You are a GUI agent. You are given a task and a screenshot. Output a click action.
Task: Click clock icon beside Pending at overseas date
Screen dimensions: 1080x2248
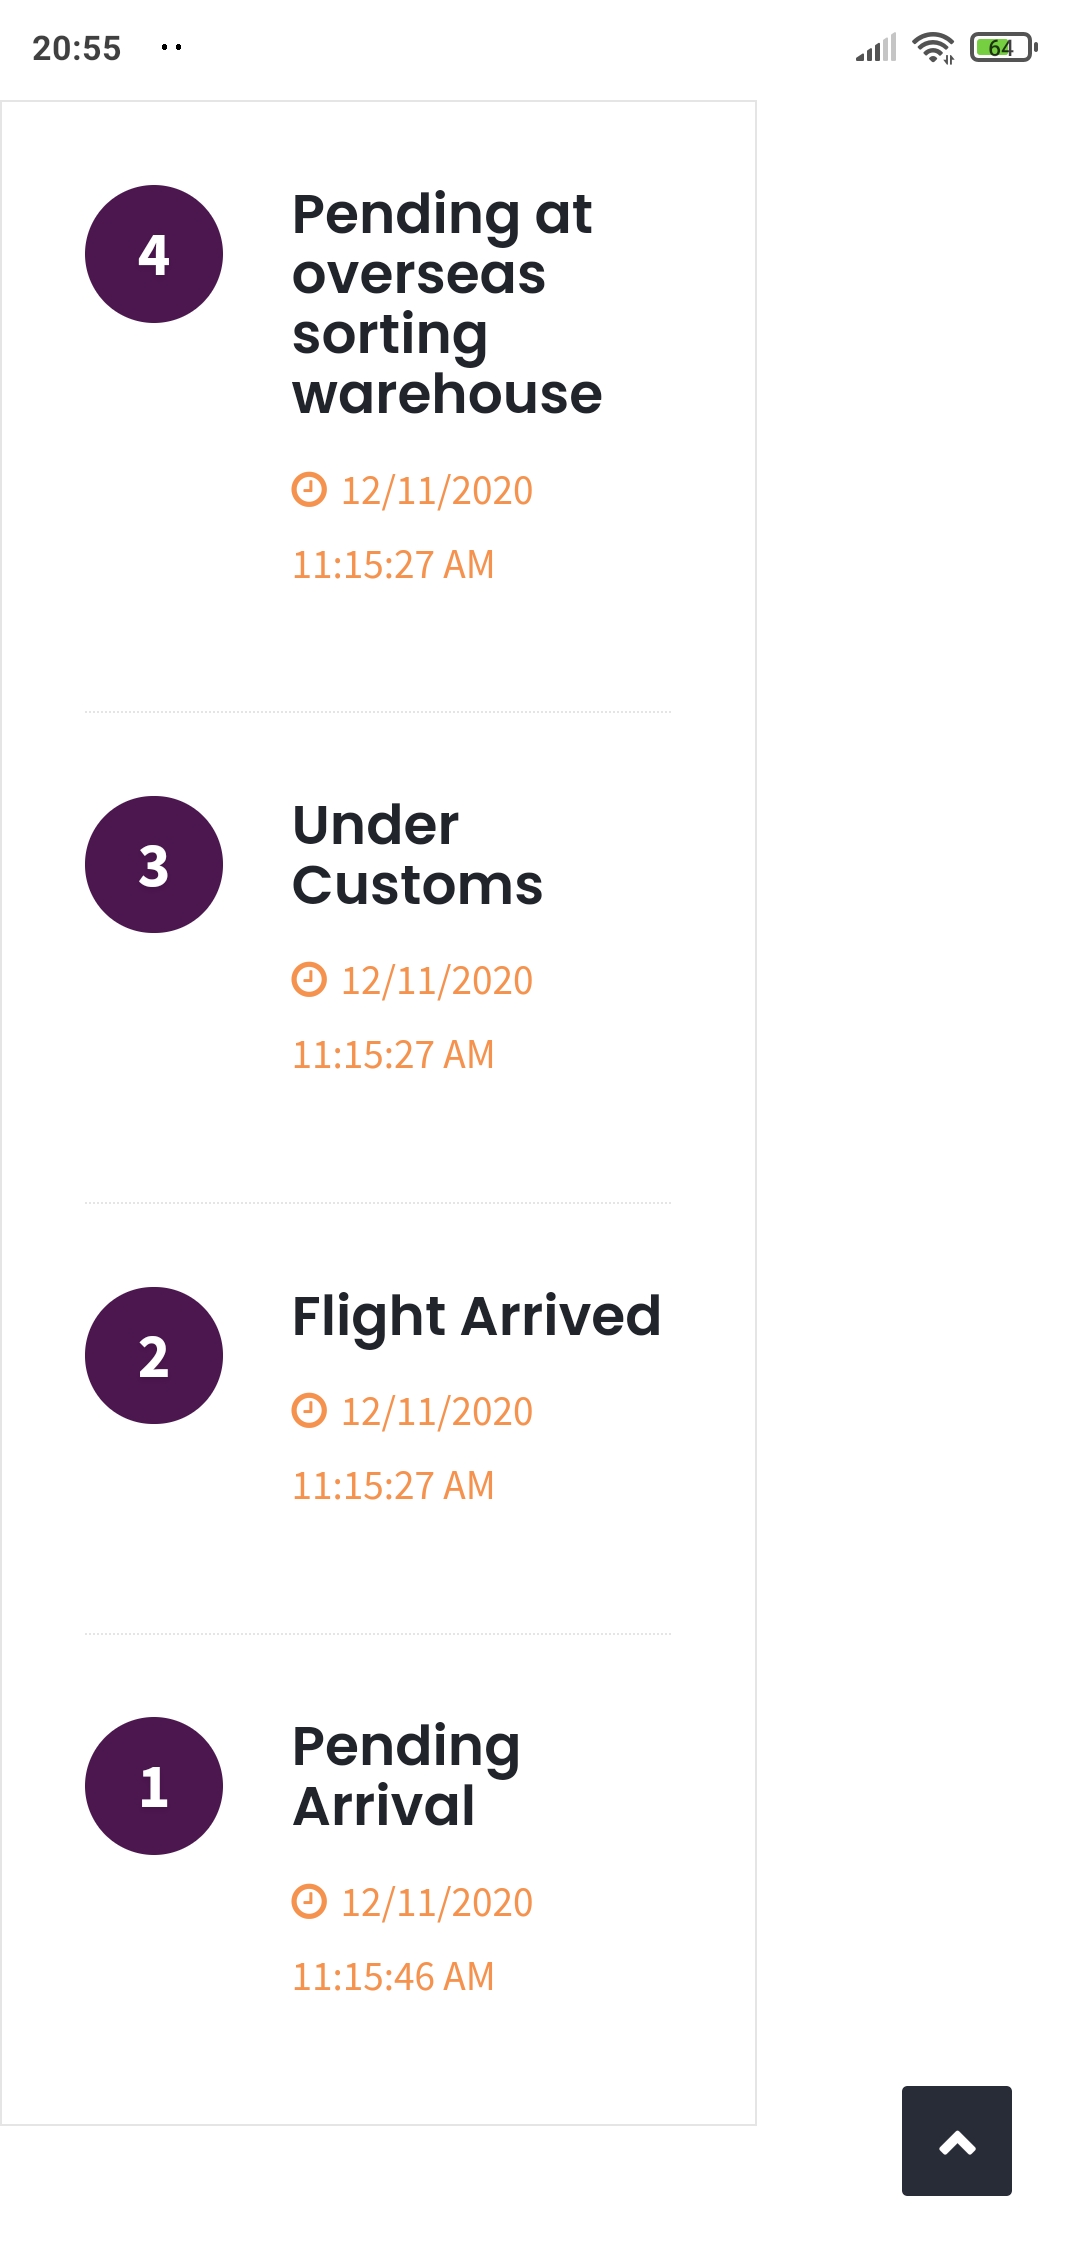tap(309, 490)
